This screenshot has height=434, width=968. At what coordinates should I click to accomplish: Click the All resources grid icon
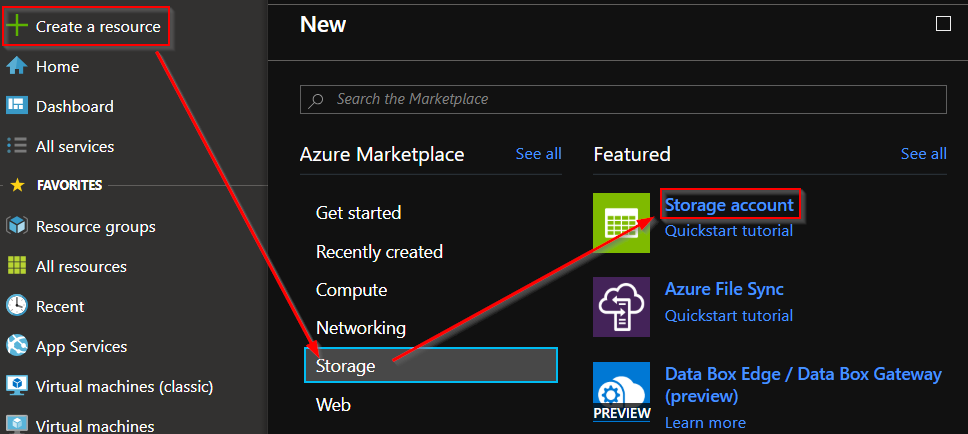(x=17, y=266)
